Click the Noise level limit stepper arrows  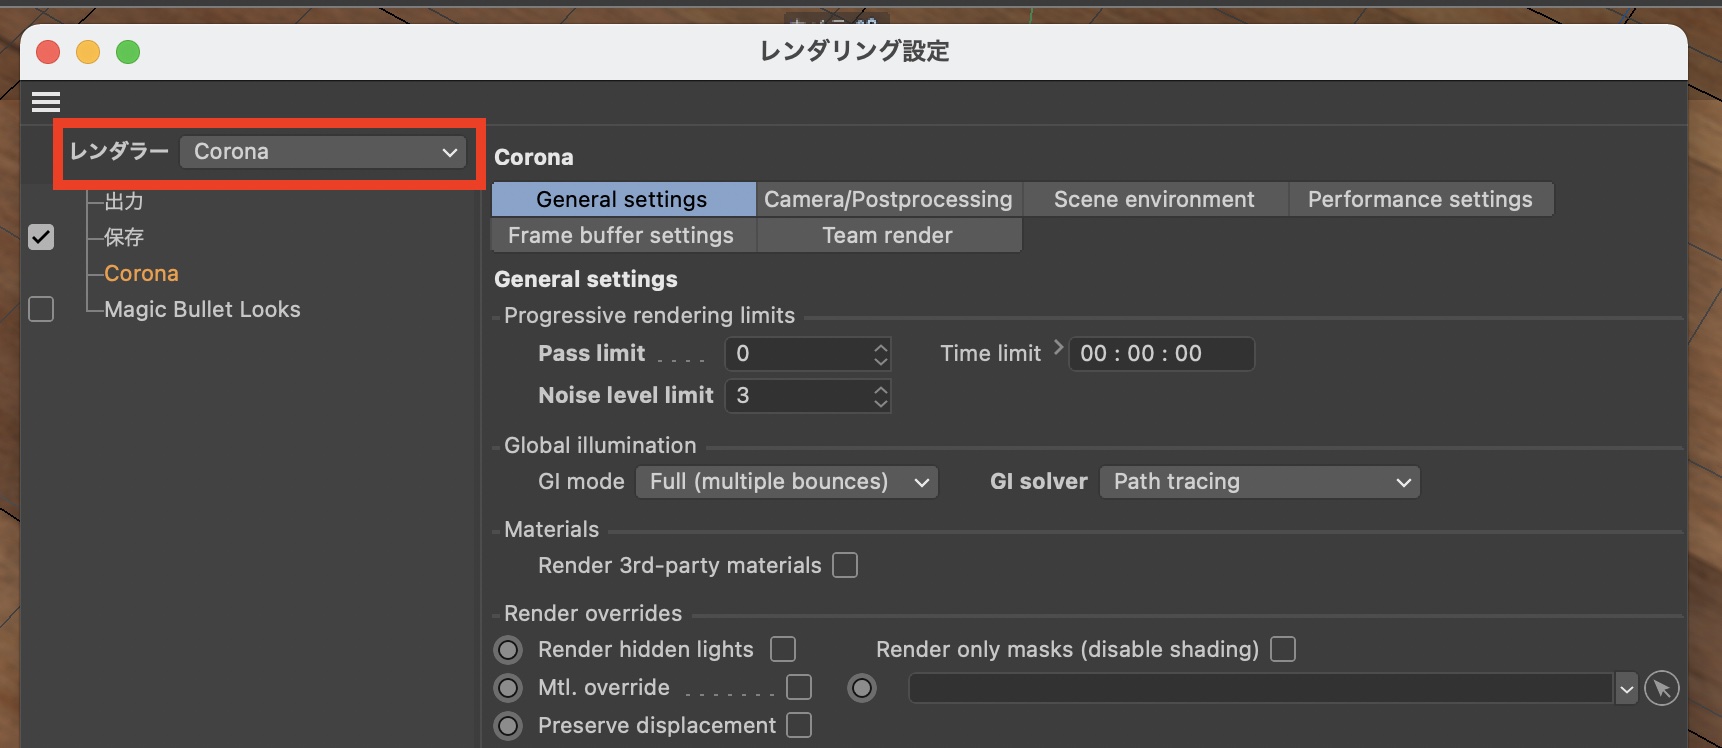[880, 396]
